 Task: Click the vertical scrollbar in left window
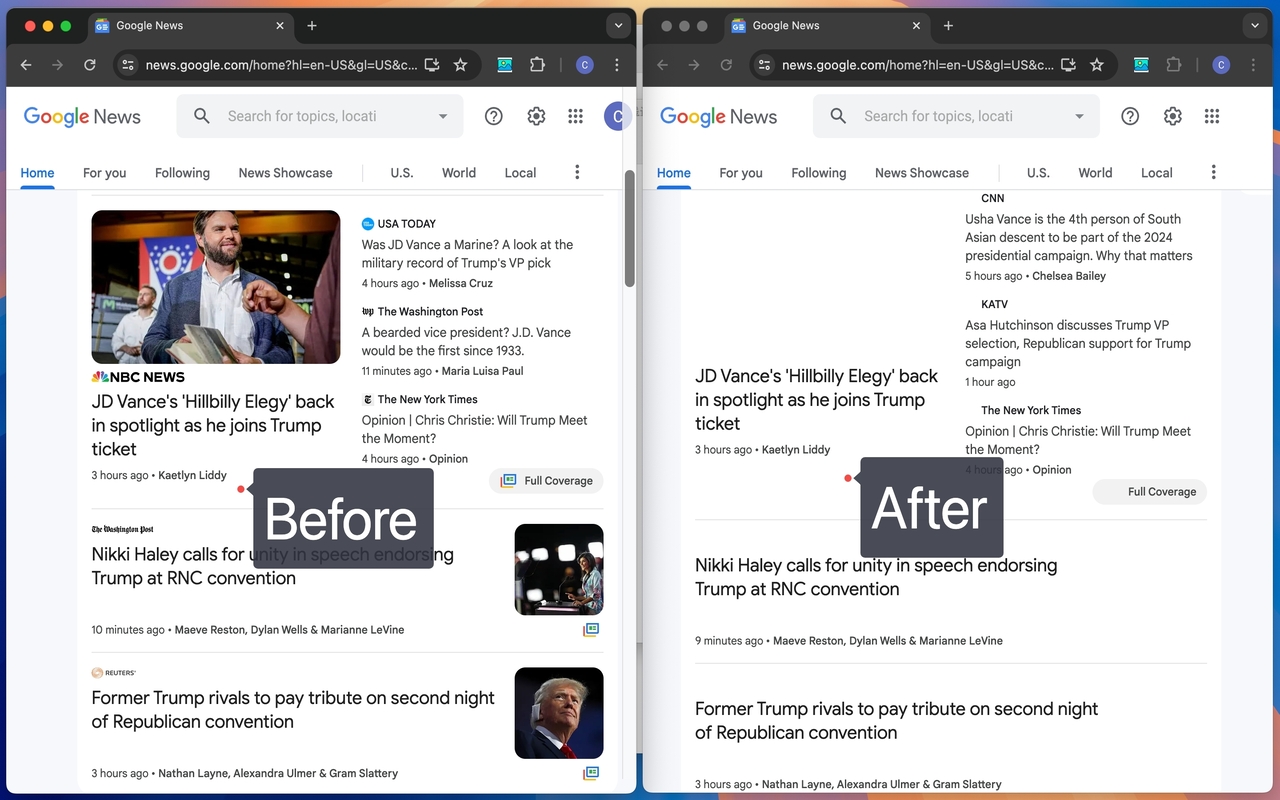point(629,228)
